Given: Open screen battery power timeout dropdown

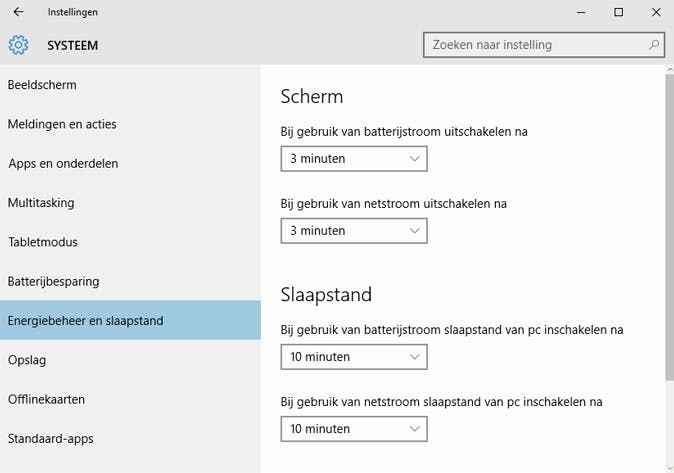Looking at the screenshot, I should point(354,158).
